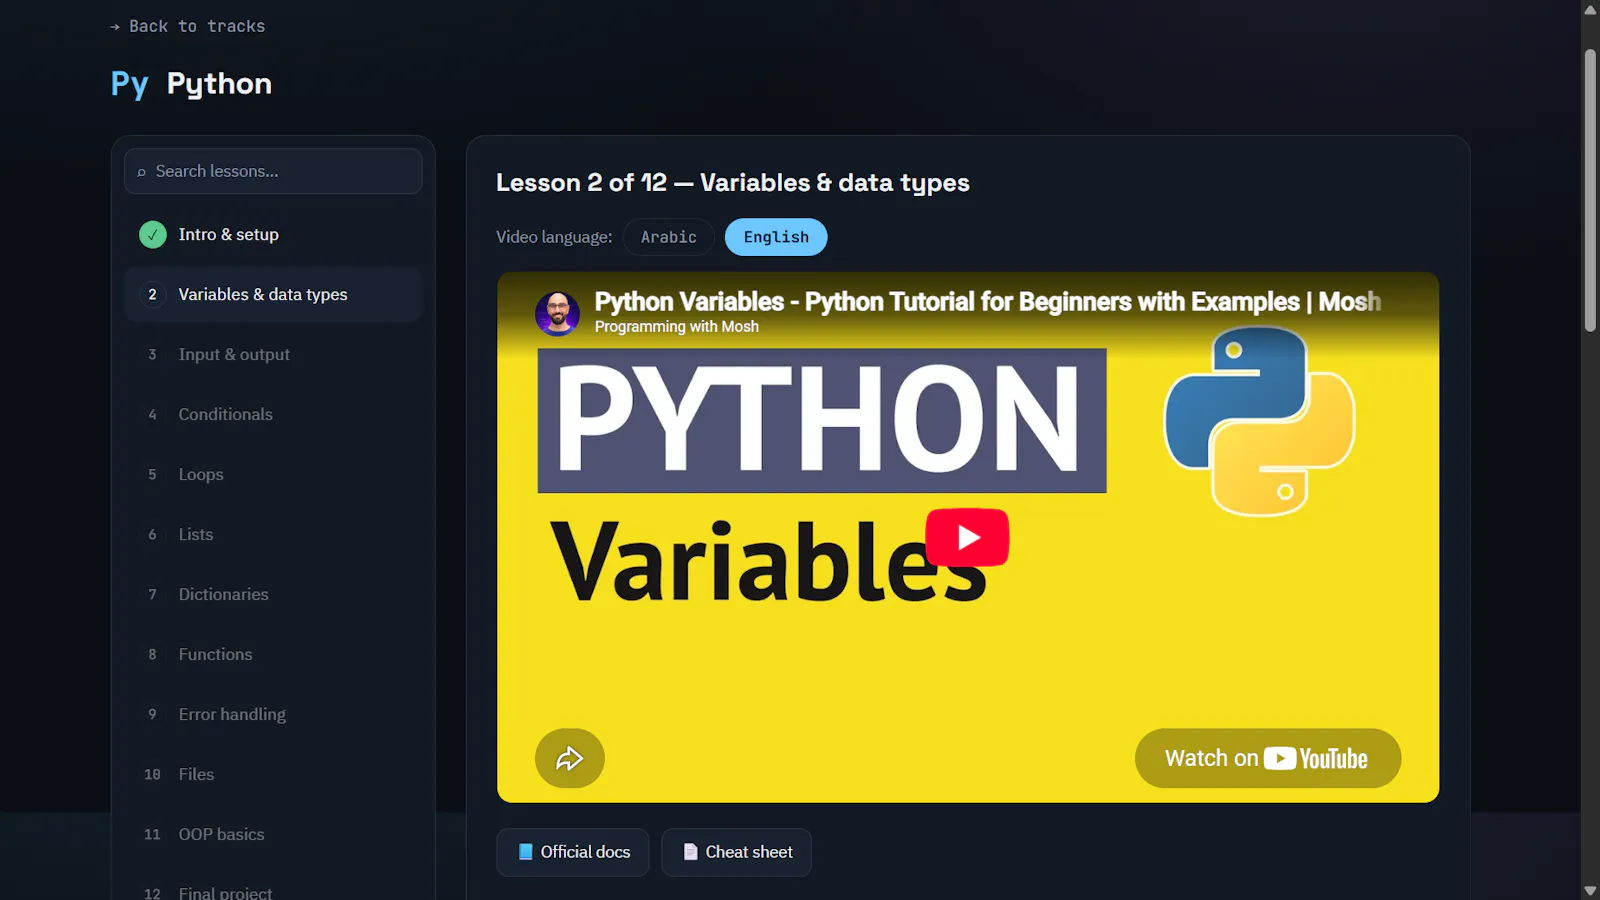Click the Watch on YouTube button
Image resolution: width=1600 pixels, height=900 pixels.
pyautogui.click(x=1267, y=758)
